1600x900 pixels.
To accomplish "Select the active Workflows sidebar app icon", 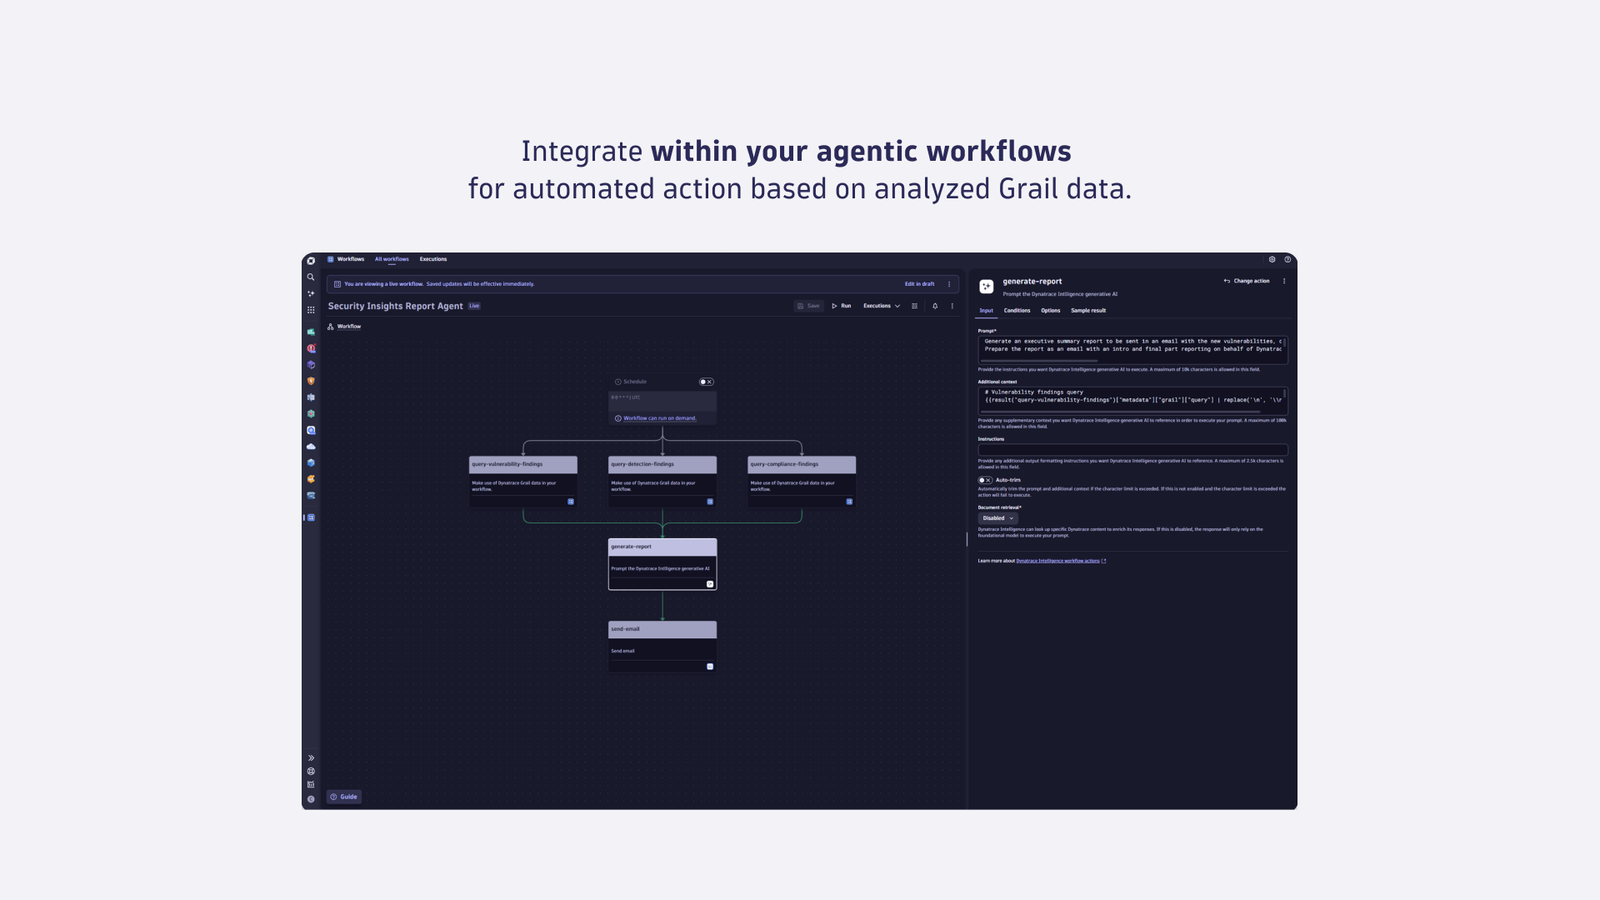I will (311, 518).
